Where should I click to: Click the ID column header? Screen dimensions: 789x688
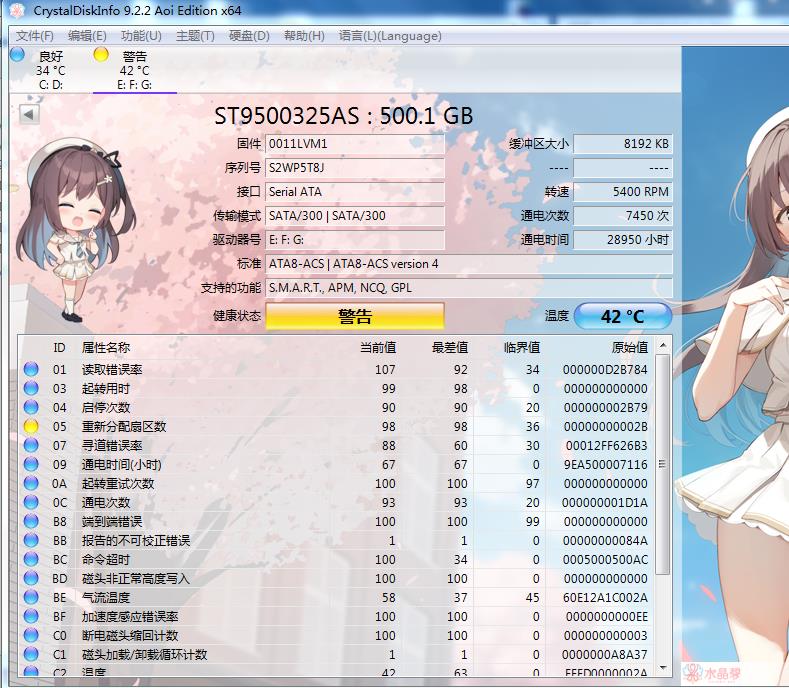coord(59,347)
